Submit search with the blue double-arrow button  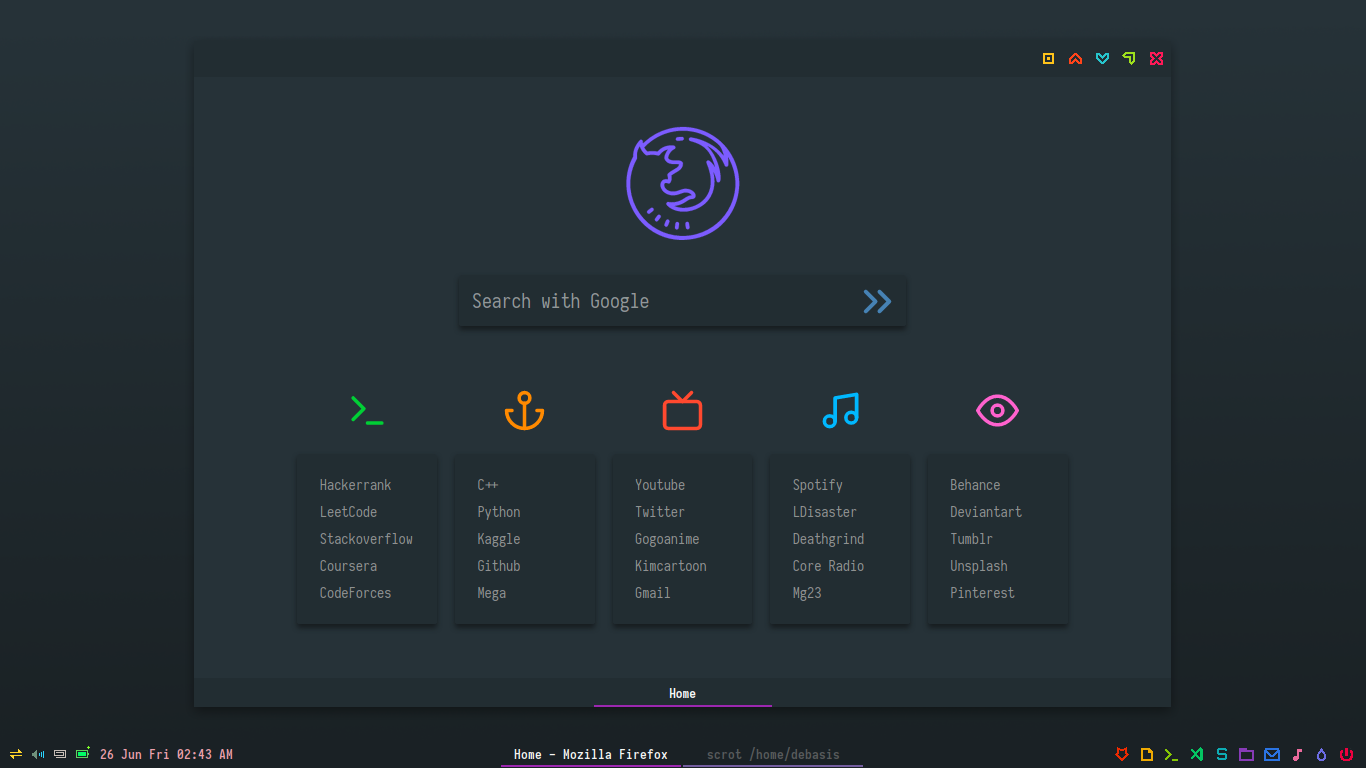[x=877, y=301]
